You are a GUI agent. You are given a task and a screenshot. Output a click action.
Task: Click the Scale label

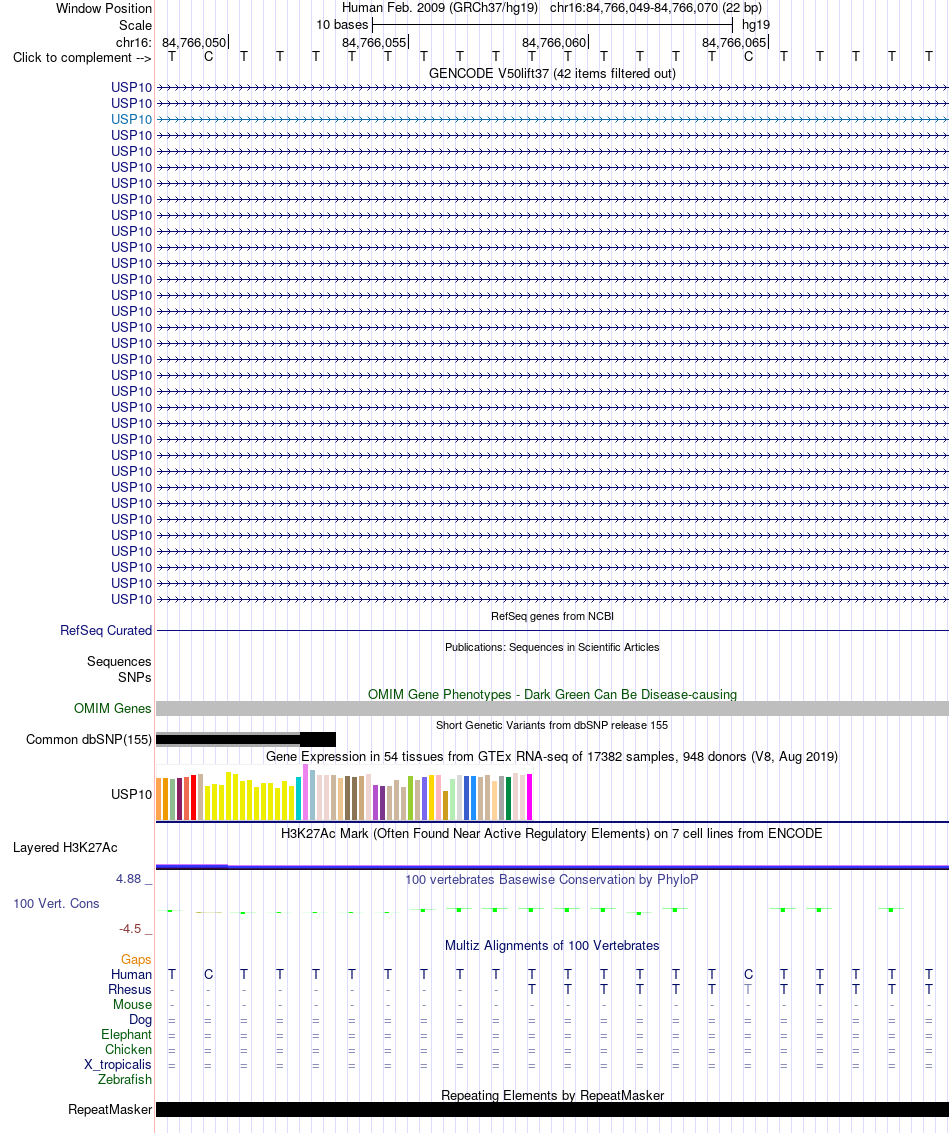(135, 25)
